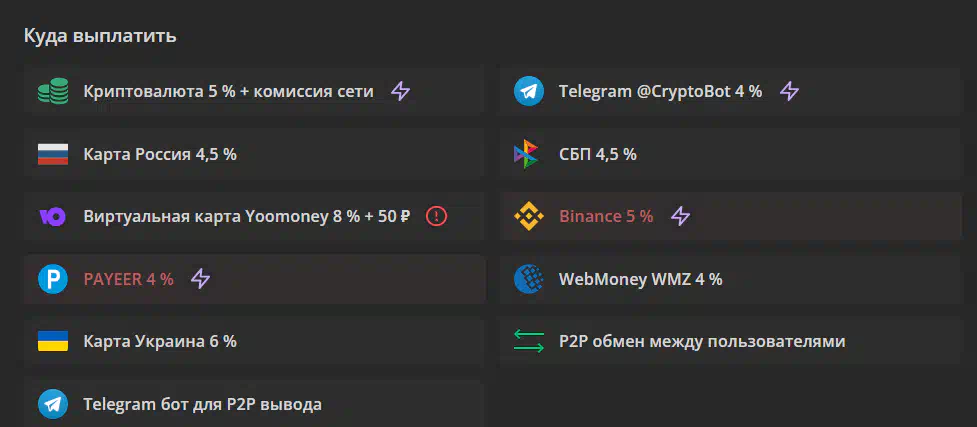
Task: Click the WebMoney globe icon
Action: pos(528,279)
